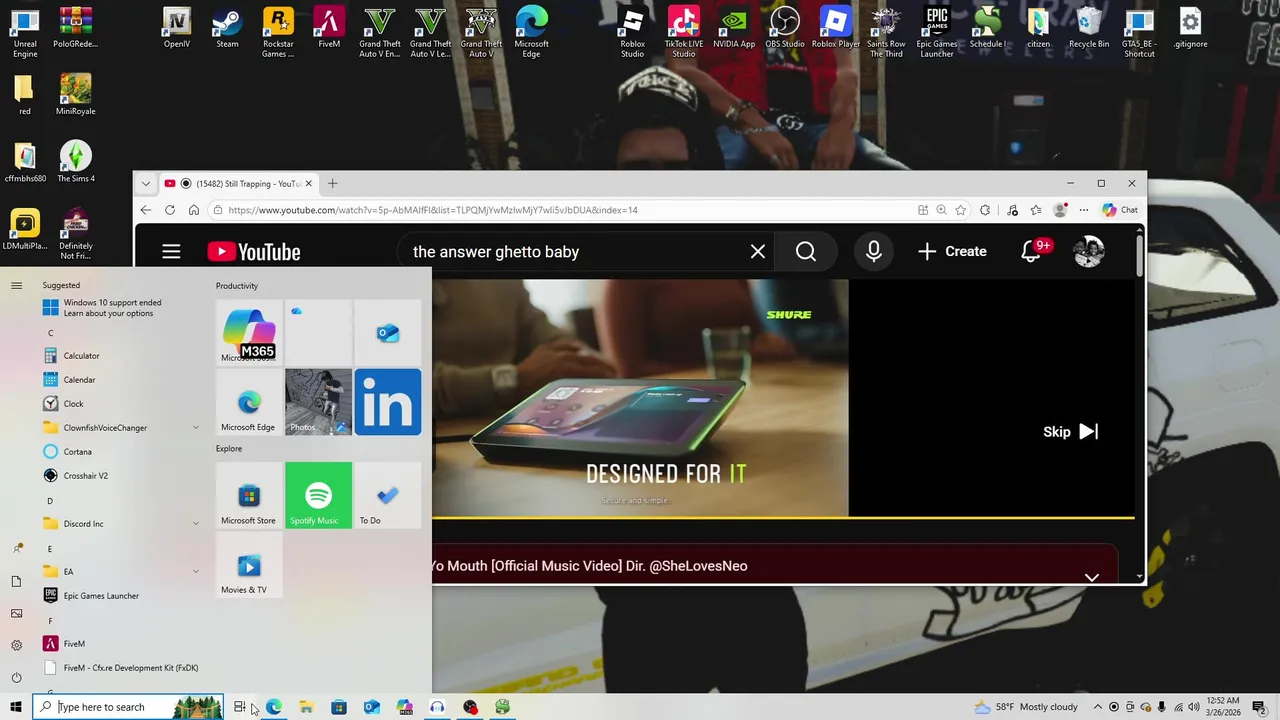
Task: Expand the video title description chevron
Action: (x=1092, y=577)
